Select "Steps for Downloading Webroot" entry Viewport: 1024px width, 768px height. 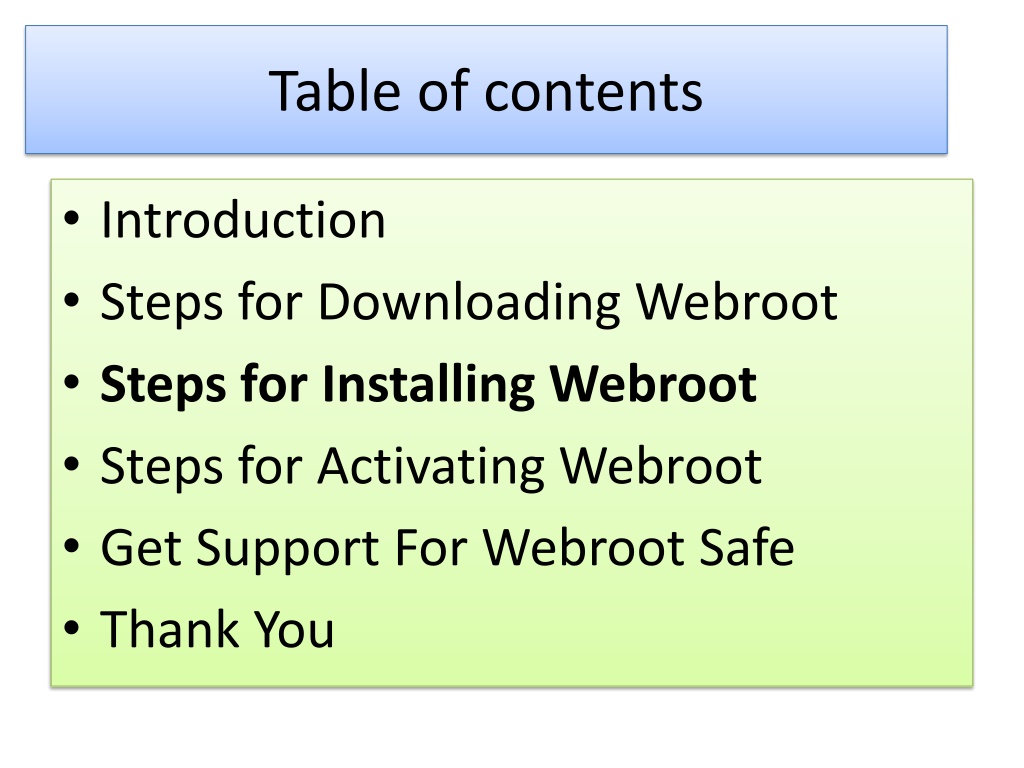click(469, 303)
